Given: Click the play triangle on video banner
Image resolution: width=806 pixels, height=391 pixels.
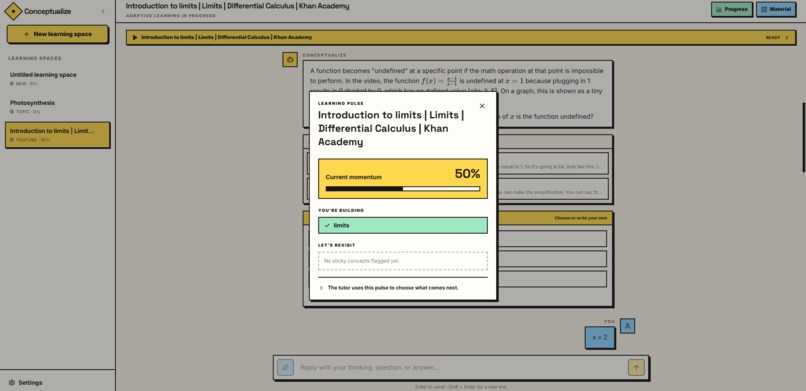Looking at the screenshot, I should 135,38.
